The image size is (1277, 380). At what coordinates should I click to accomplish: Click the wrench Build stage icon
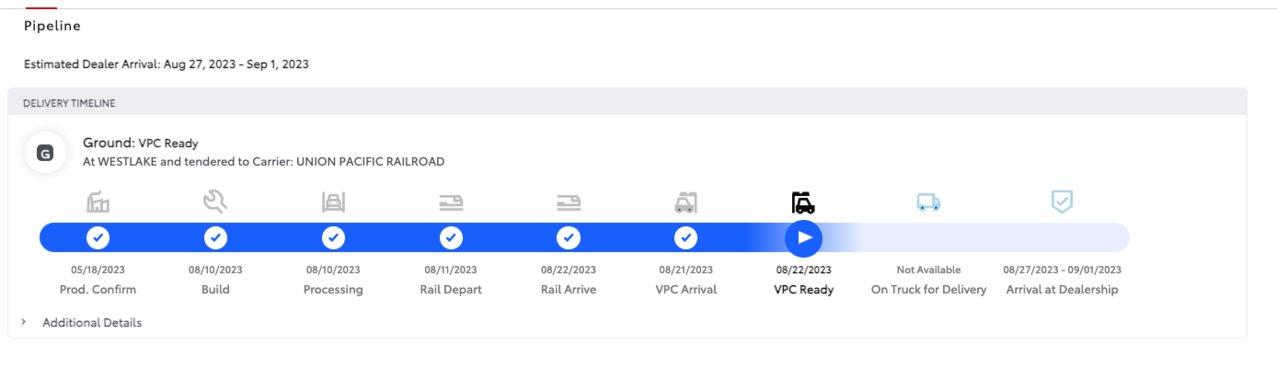click(215, 203)
